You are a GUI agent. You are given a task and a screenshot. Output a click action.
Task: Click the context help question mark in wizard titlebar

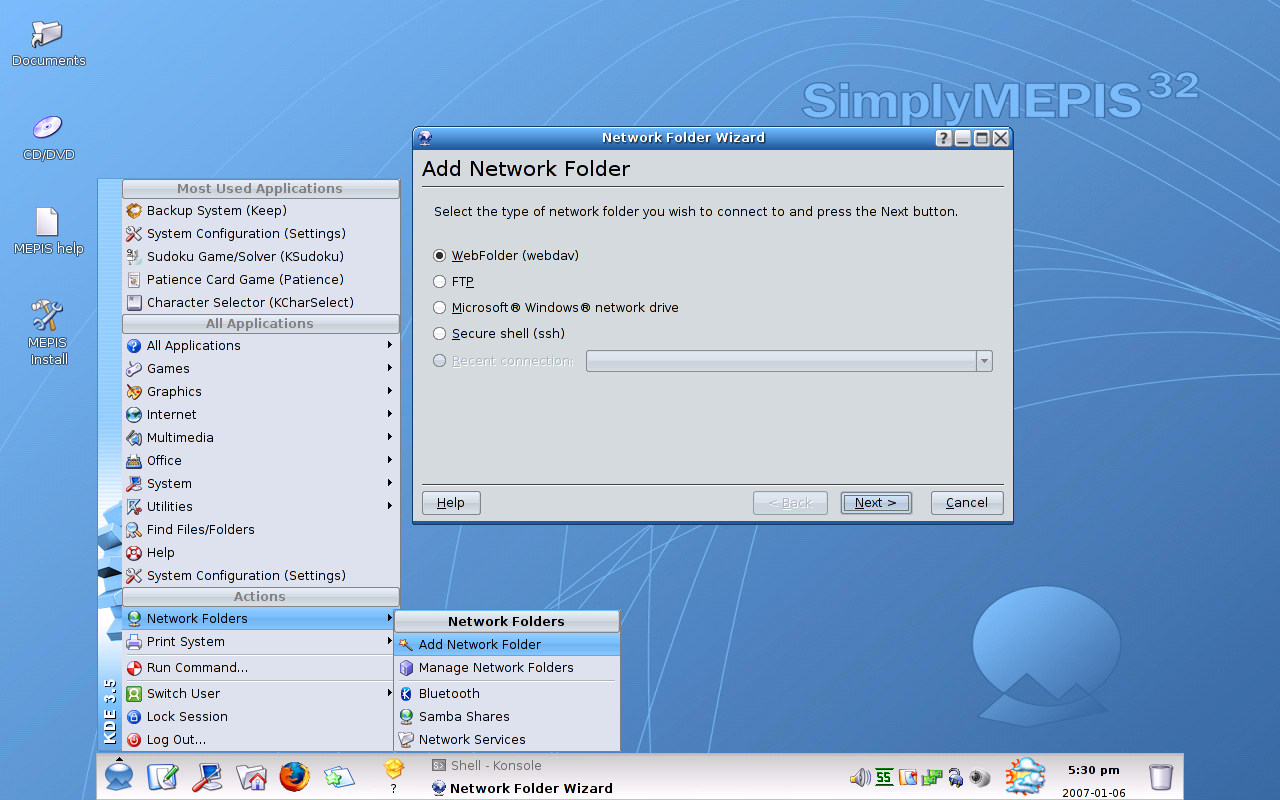click(x=943, y=138)
